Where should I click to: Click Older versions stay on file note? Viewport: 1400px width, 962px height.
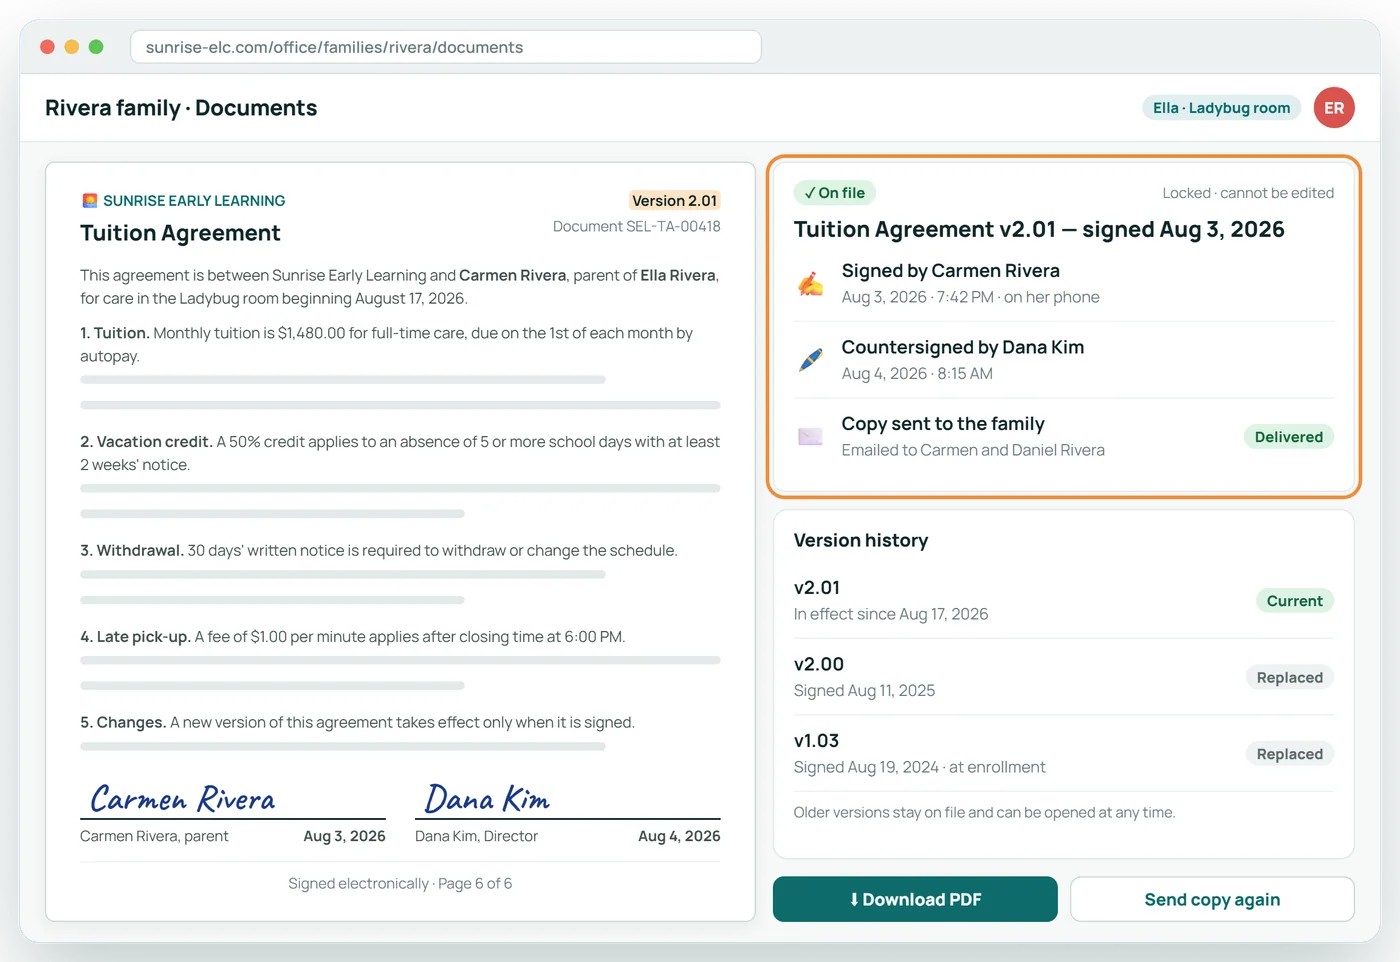tap(984, 813)
